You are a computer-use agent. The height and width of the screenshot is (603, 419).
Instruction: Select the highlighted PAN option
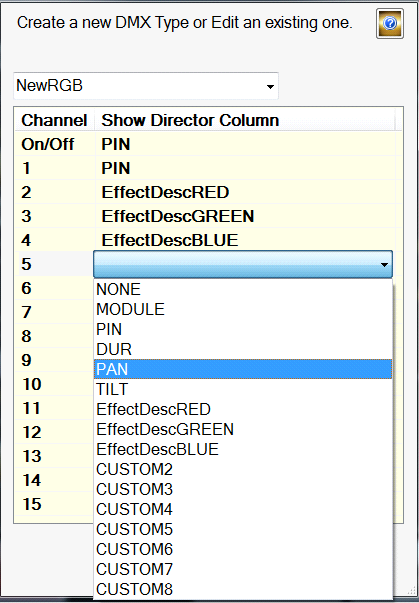click(x=243, y=369)
